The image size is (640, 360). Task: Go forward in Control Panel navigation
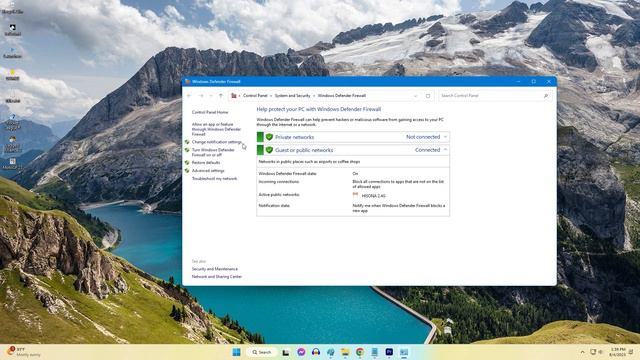[201, 96]
